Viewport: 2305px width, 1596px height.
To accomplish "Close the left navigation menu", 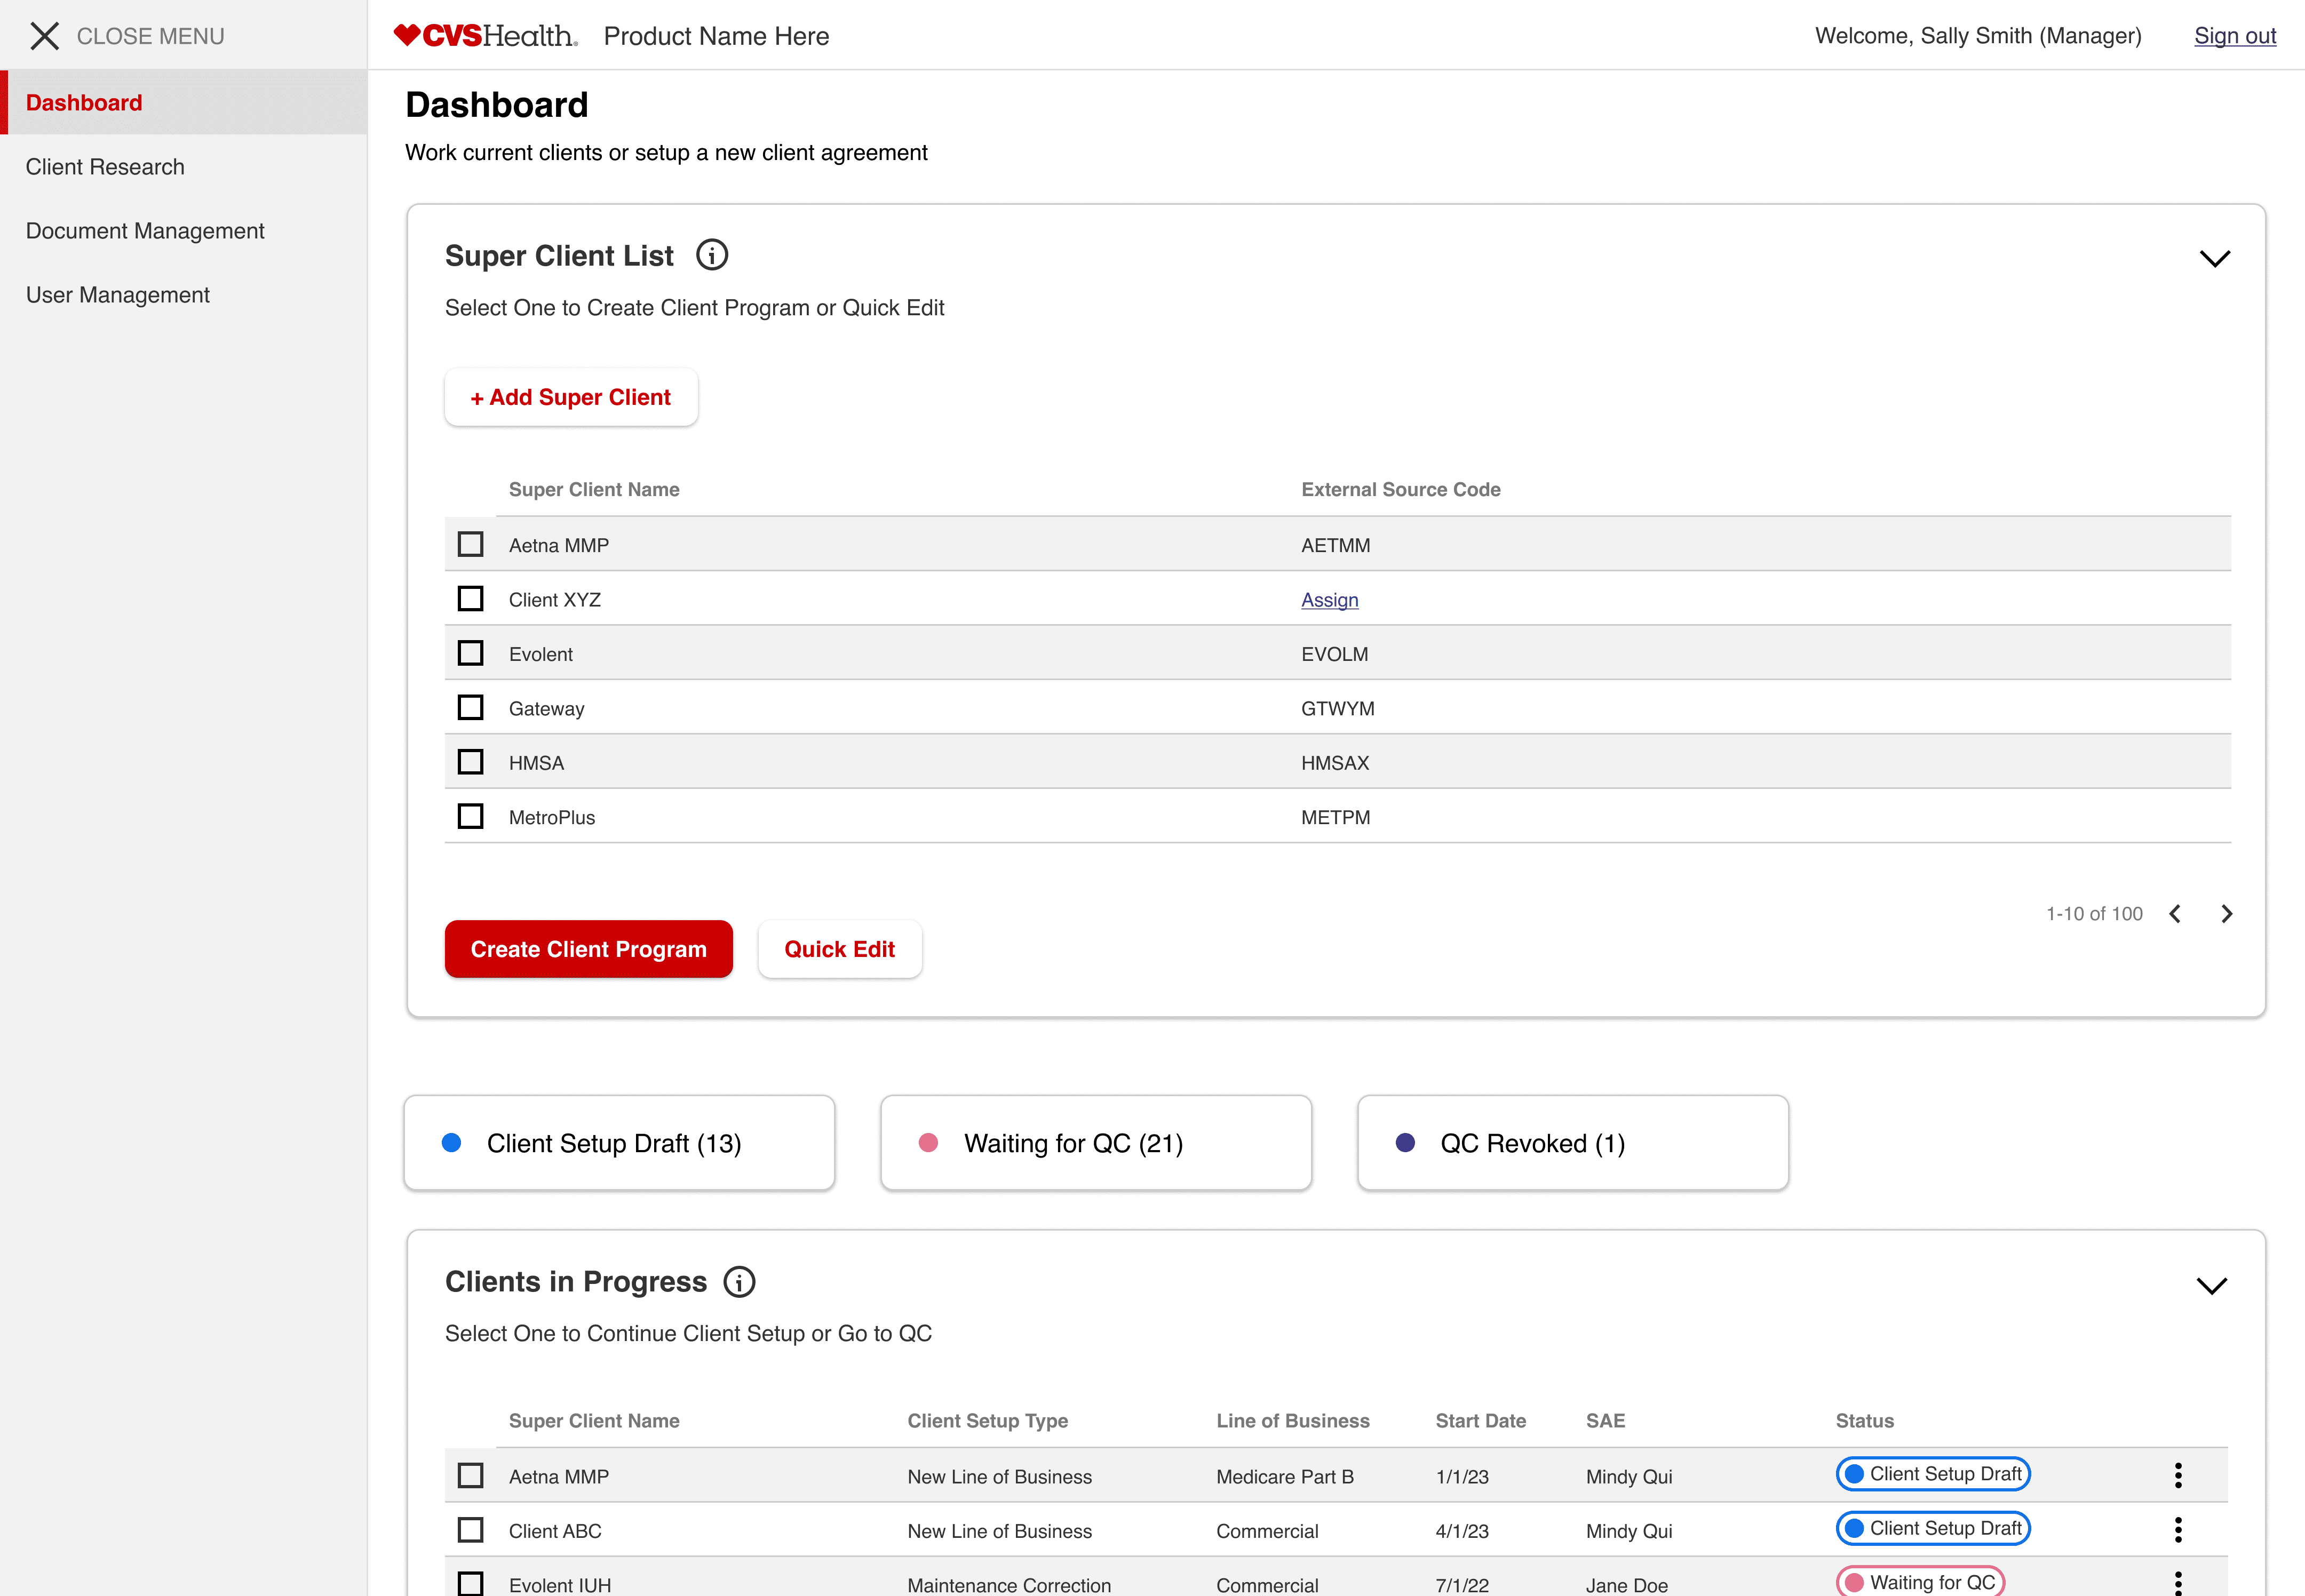I will coord(45,36).
